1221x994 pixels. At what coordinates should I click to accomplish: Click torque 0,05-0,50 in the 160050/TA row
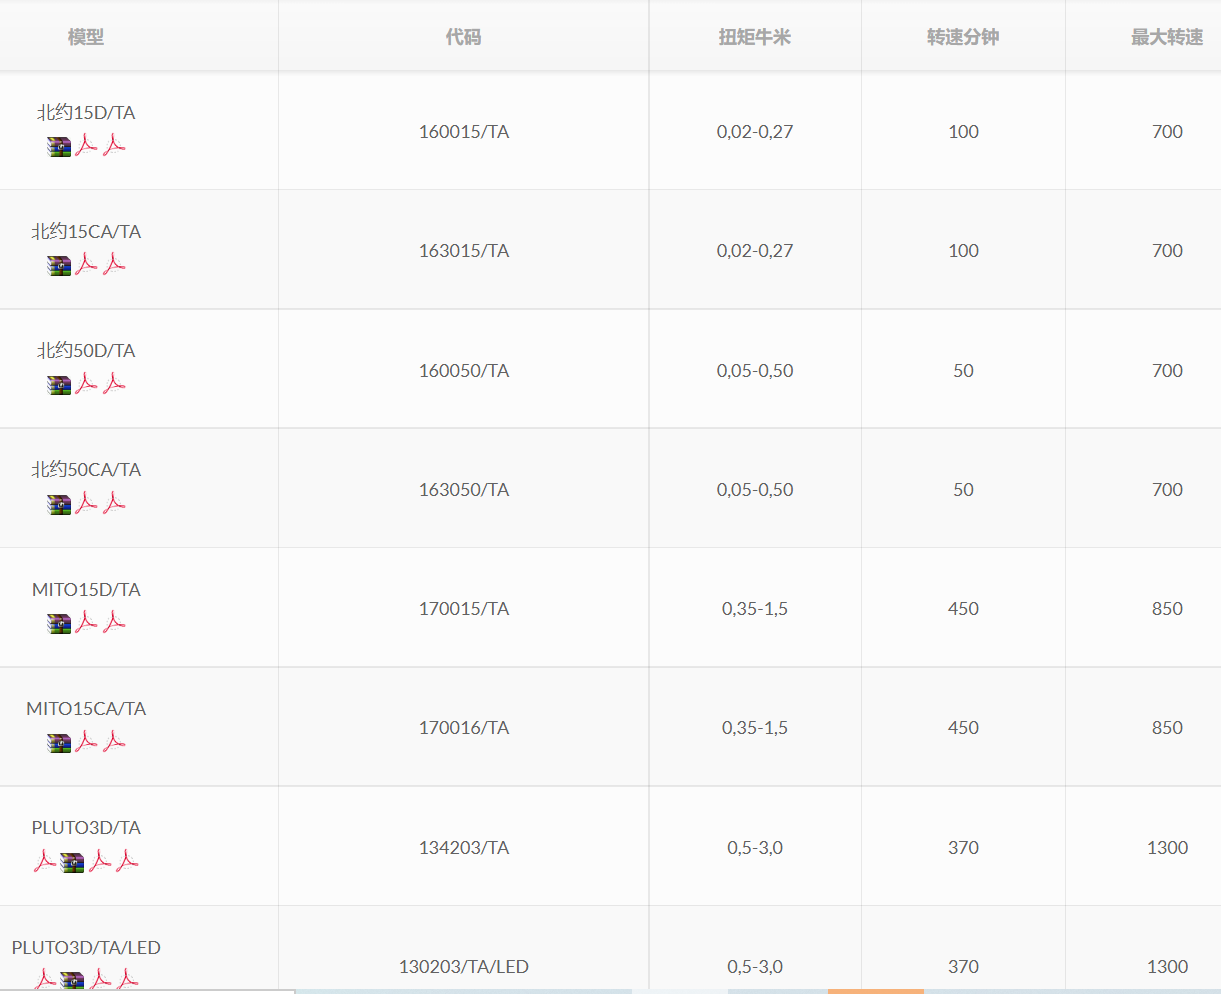coord(755,371)
